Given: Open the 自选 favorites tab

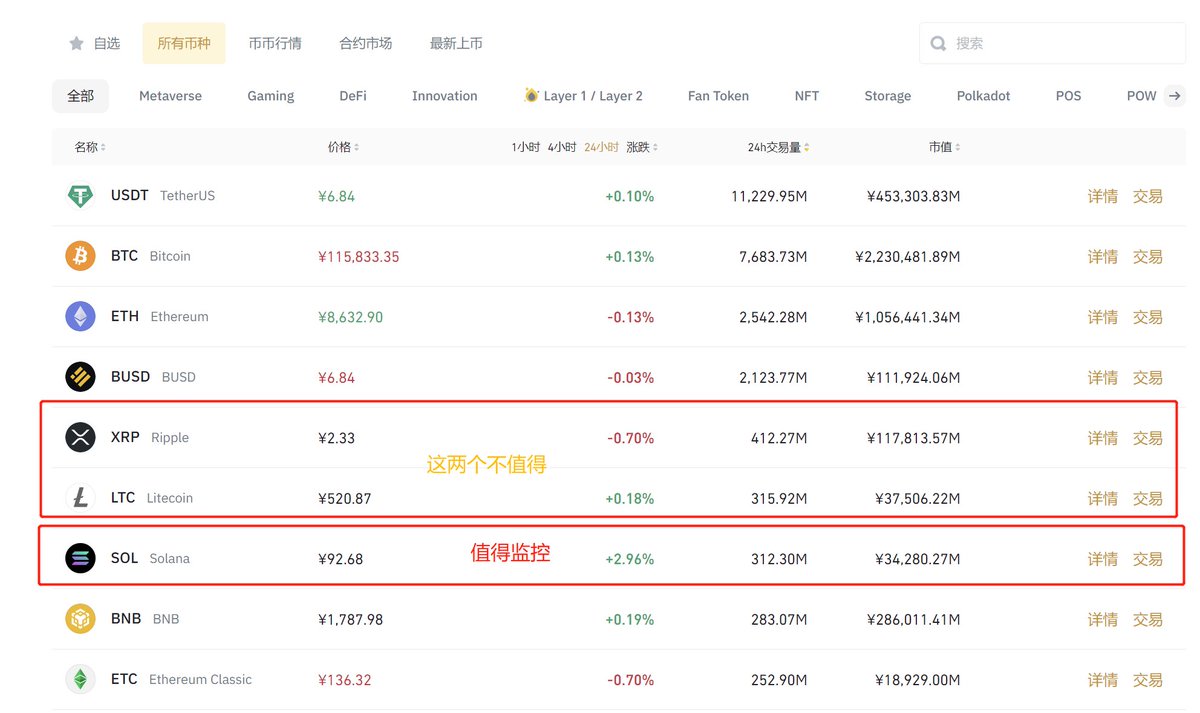Looking at the screenshot, I should 95,43.
